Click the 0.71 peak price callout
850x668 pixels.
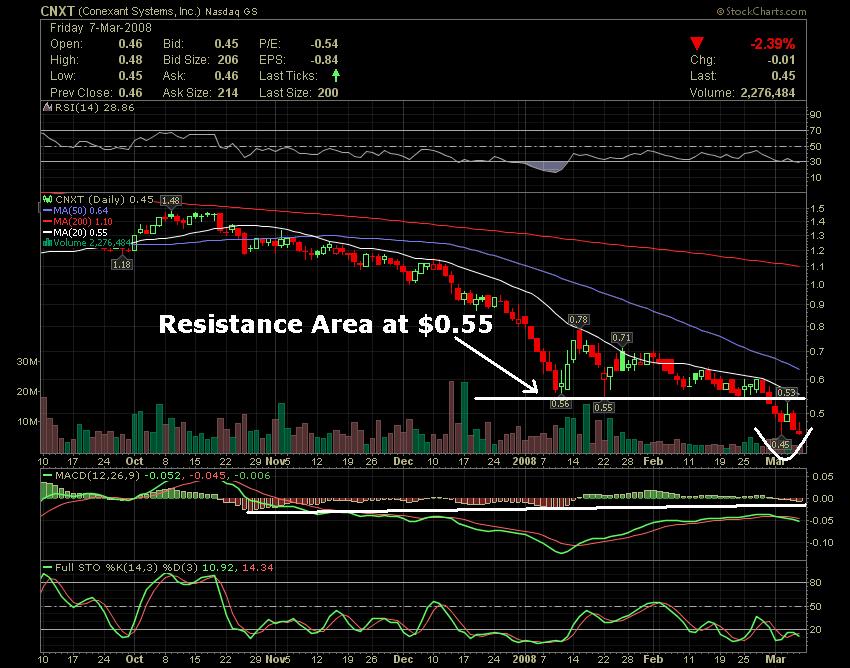pos(621,338)
